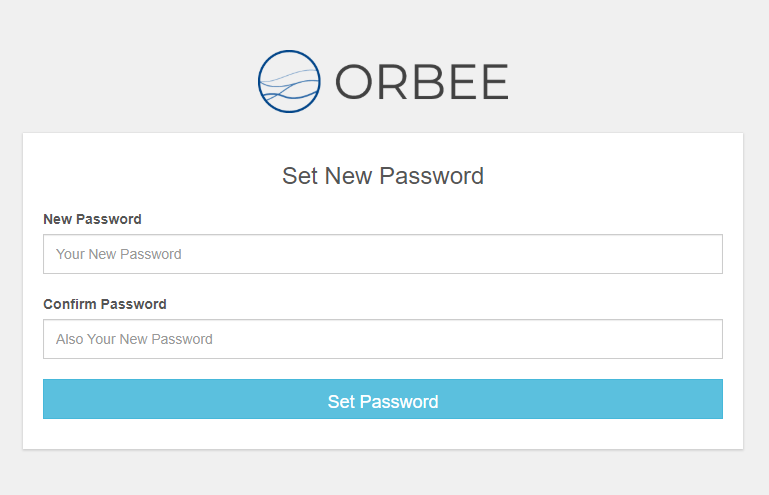Image resolution: width=769 pixels, height=495 pixels.
Task: Click the final E in ORBEE wordmark
Action: click(495, 82)
